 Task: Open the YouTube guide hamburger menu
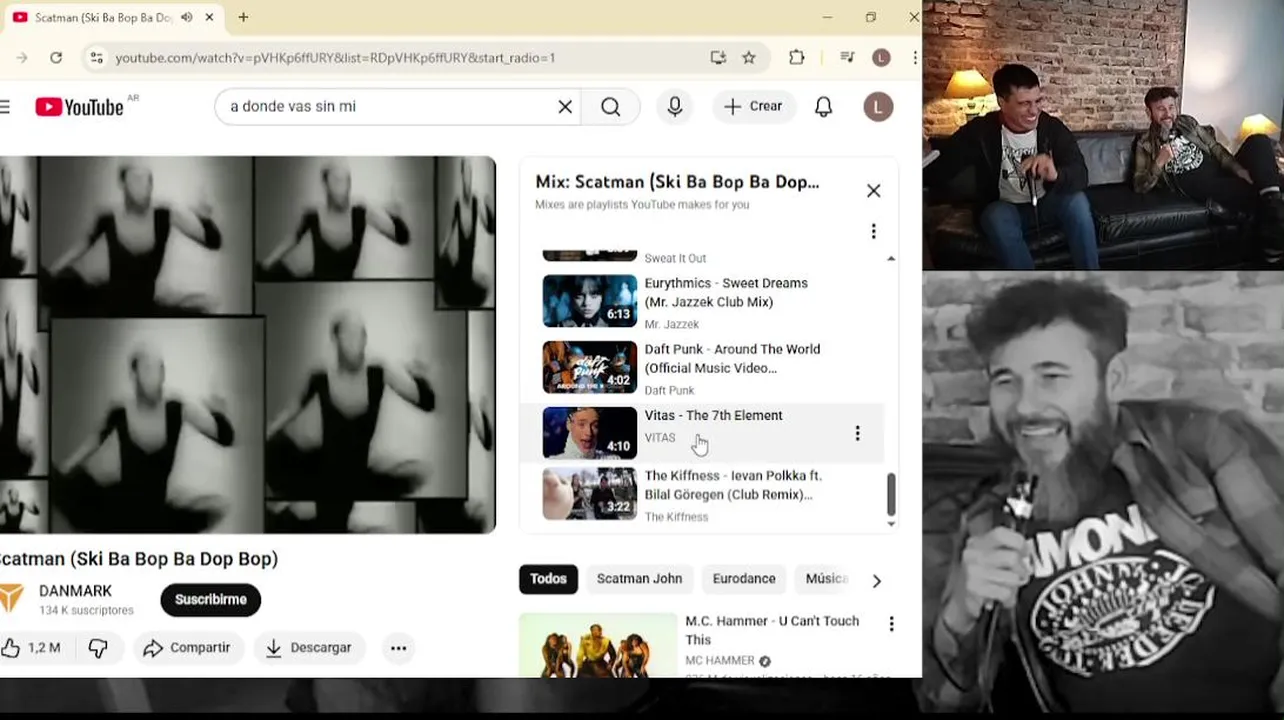5,106
